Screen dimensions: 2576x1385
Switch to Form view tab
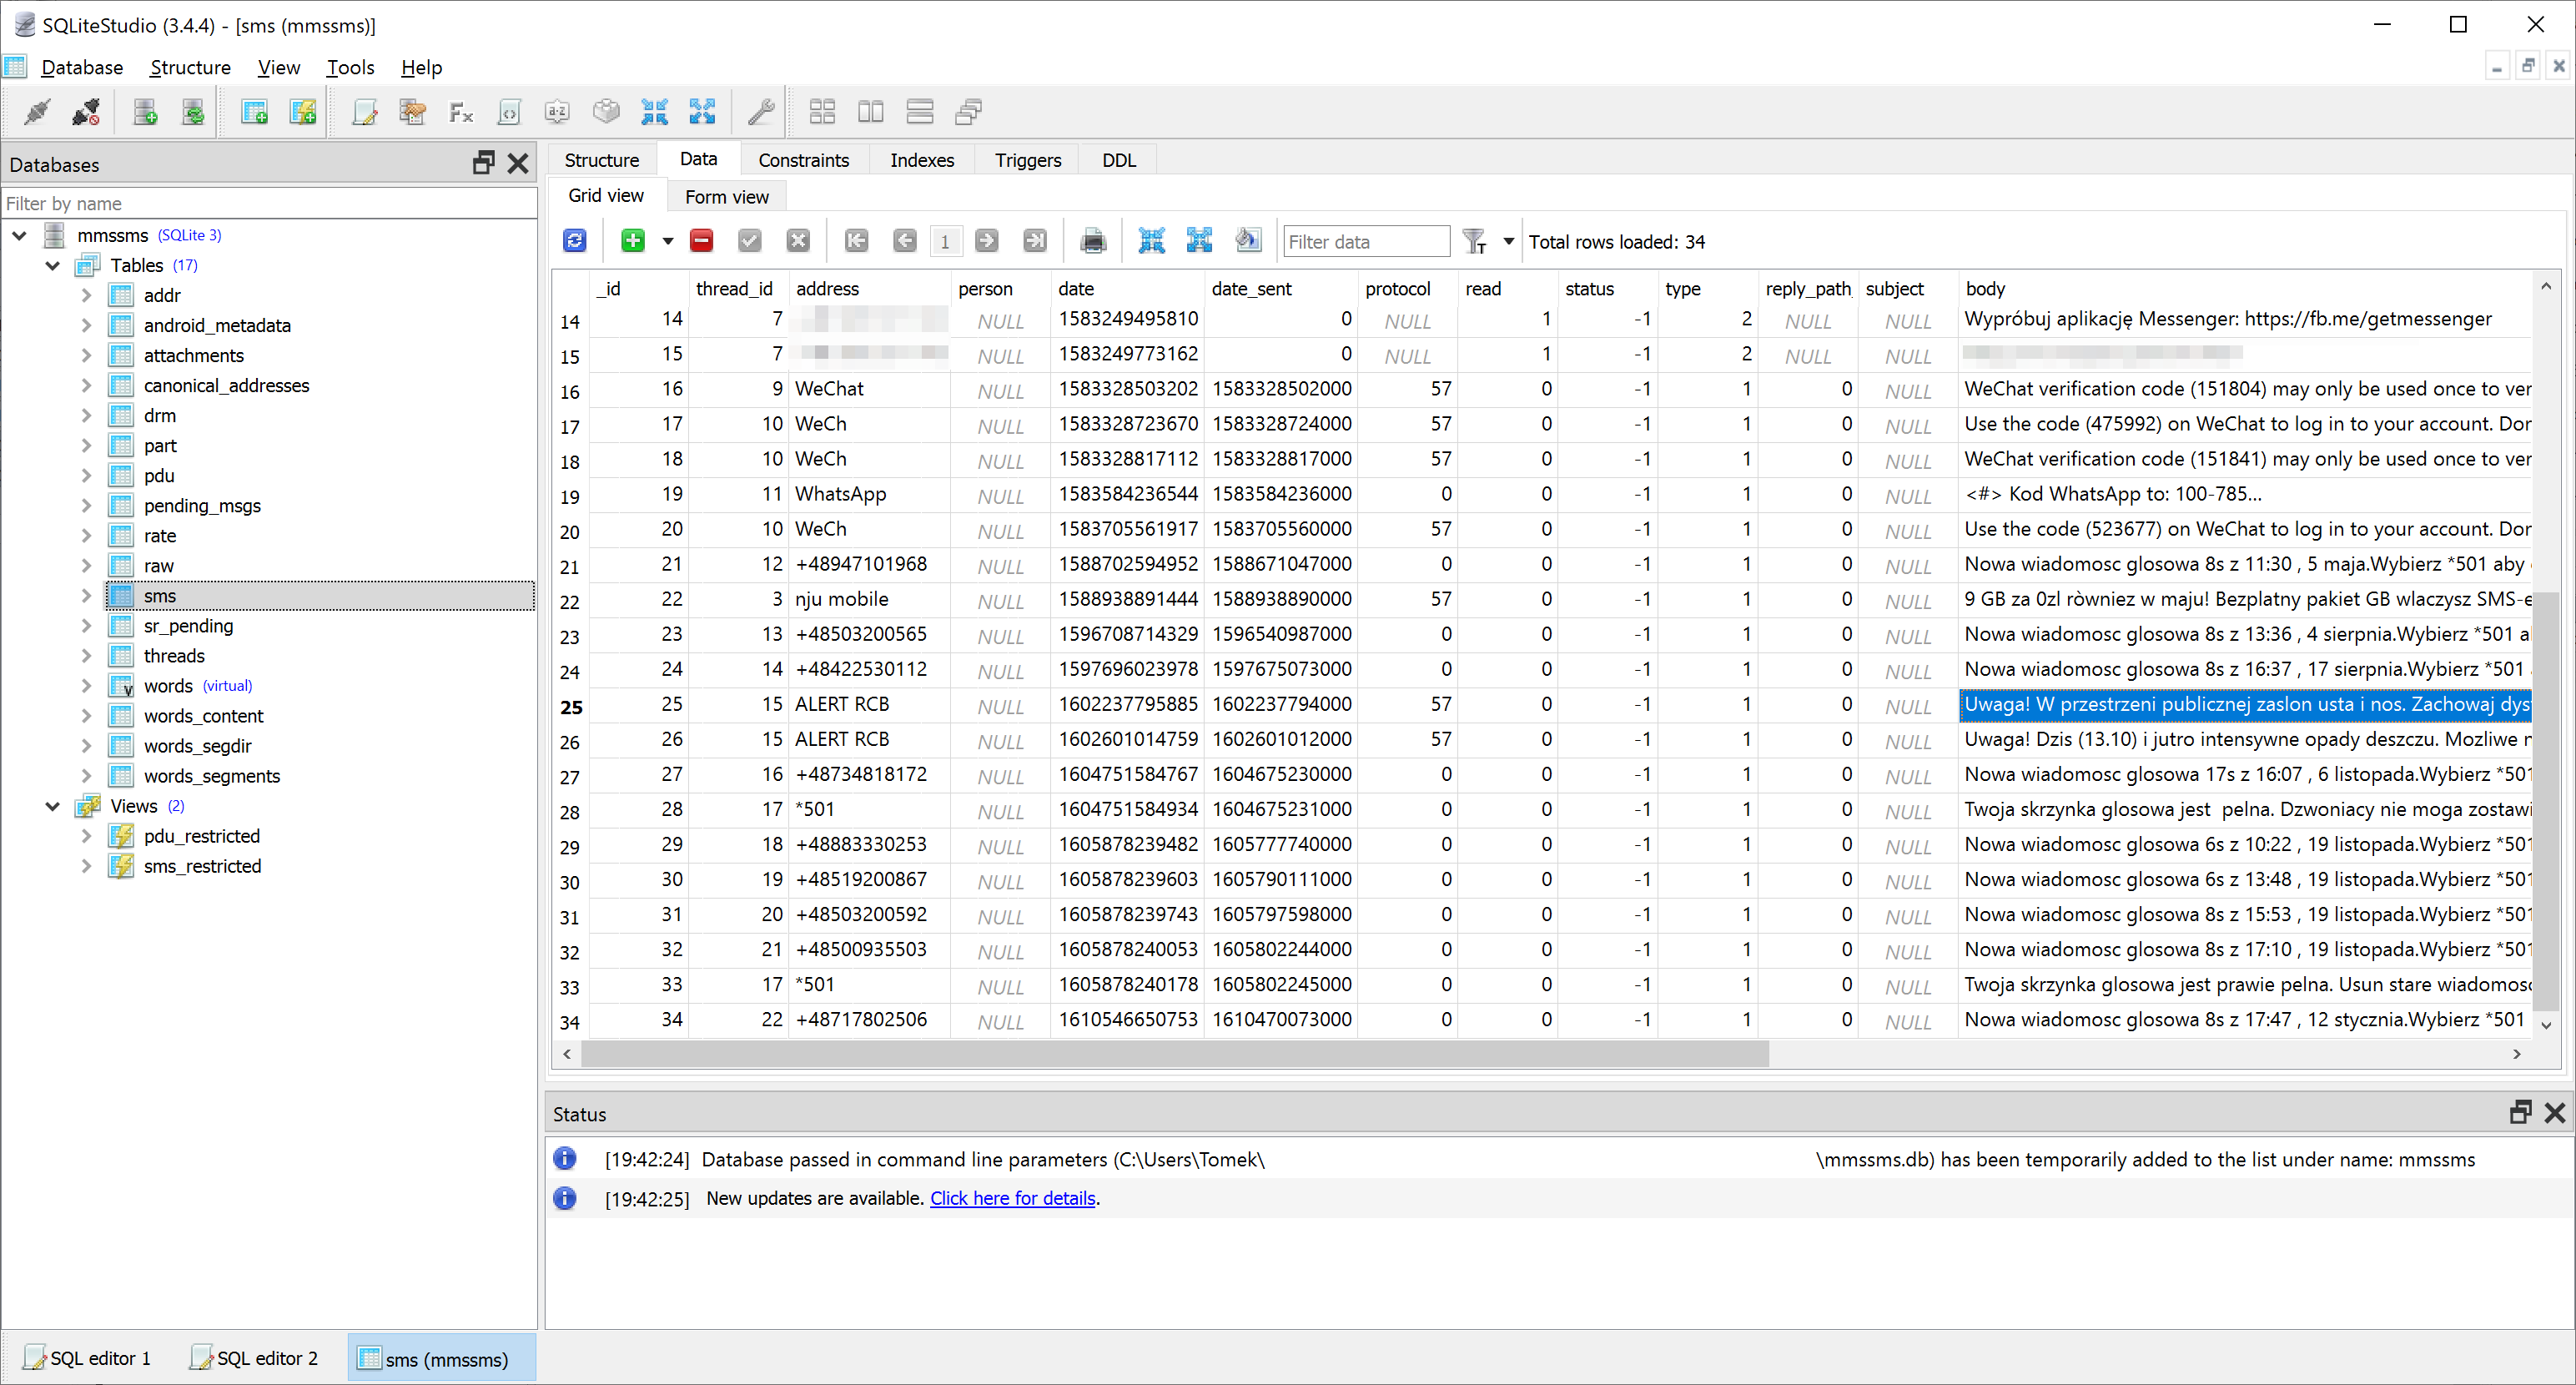[726, 197]
